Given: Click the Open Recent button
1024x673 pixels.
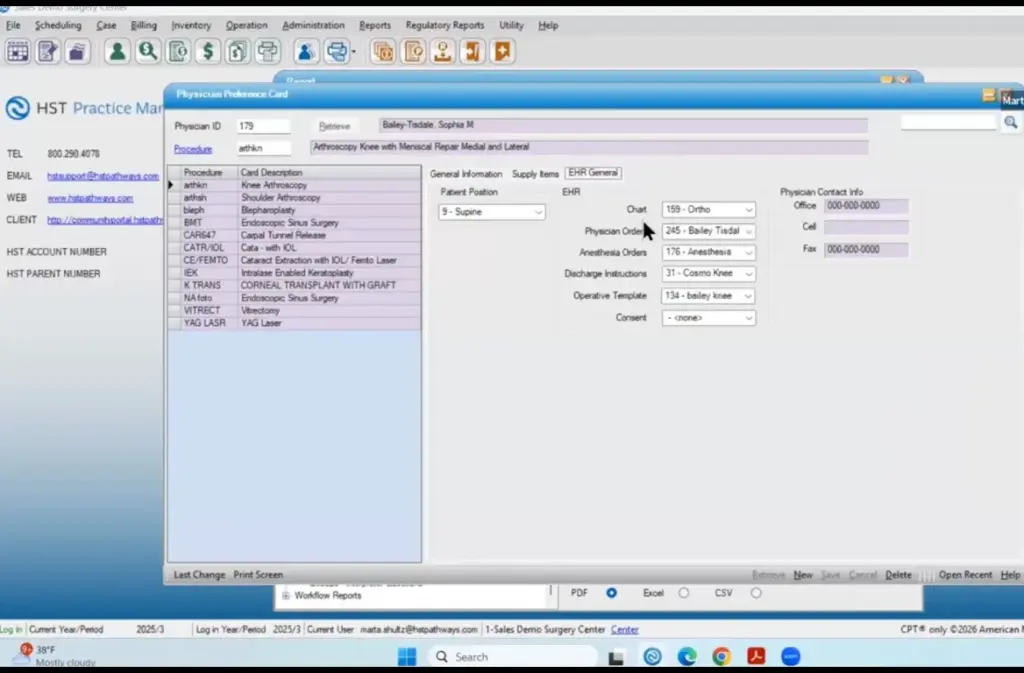Looking at the screenshot, I should pos(965,574).
